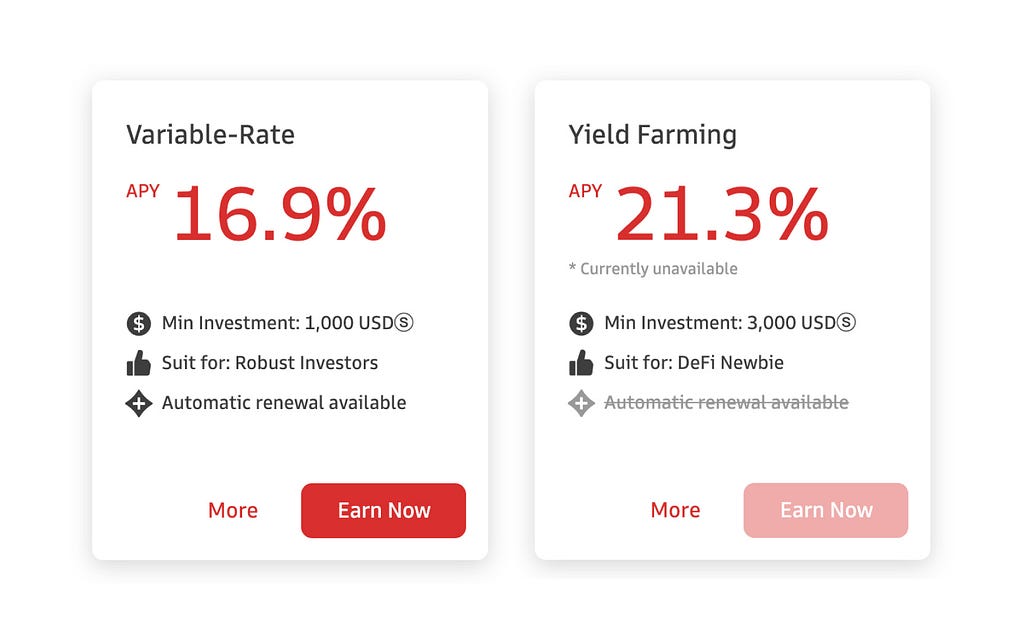Click the thumbs-up icon beside DeFi Newbie
This screenshot has width=1024, height=640.
(581, 363)
